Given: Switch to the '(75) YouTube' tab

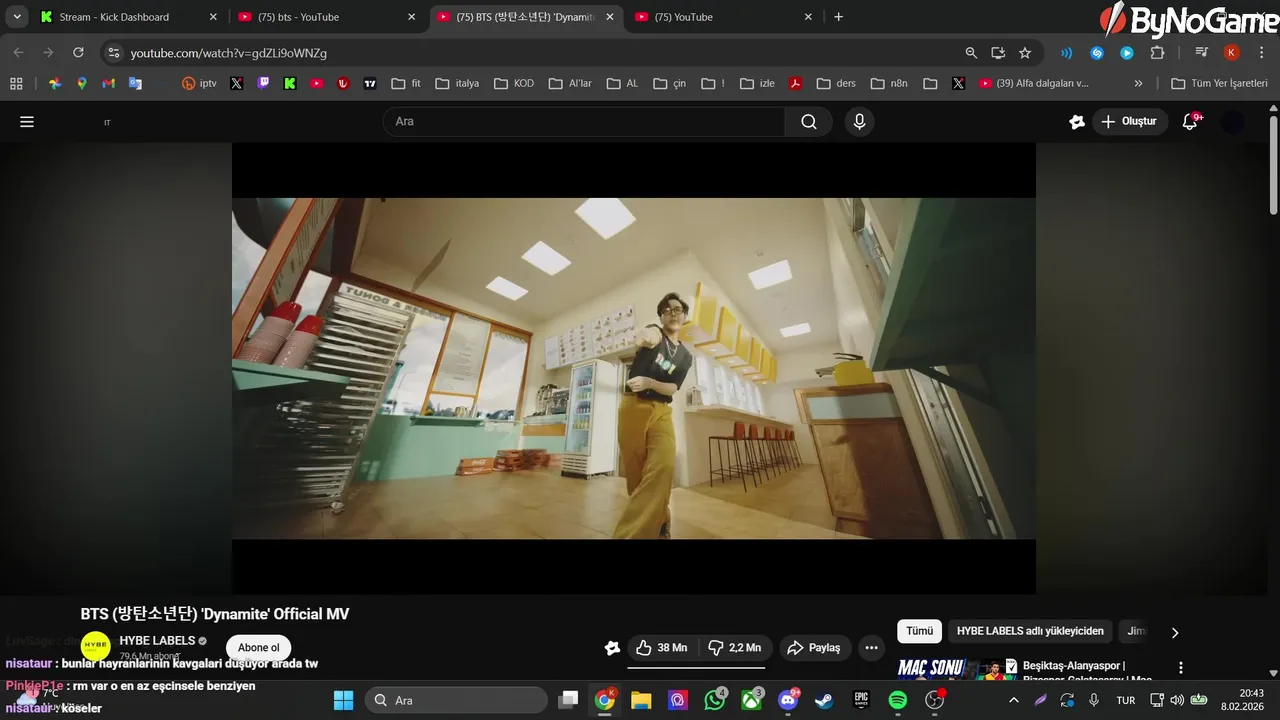Looking at the screenshot, I should [x=724, y=17].
